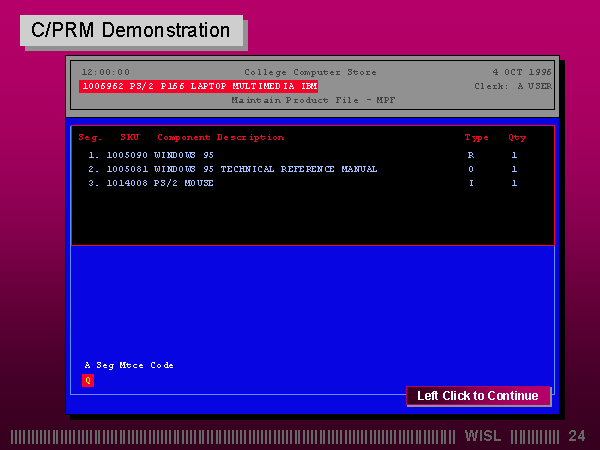Click the 12:00:00 time display
The width and height of the screenshot is (600, 450).
click(105, 72)
